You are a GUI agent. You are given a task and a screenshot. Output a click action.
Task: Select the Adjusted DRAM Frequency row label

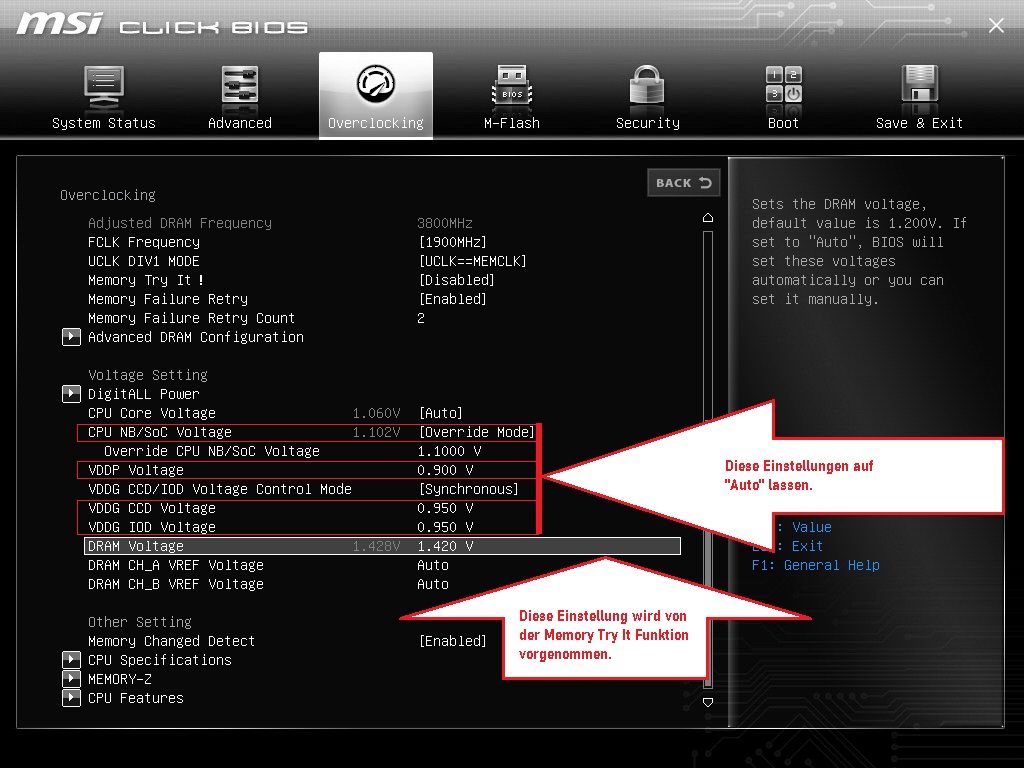[180, 223]
